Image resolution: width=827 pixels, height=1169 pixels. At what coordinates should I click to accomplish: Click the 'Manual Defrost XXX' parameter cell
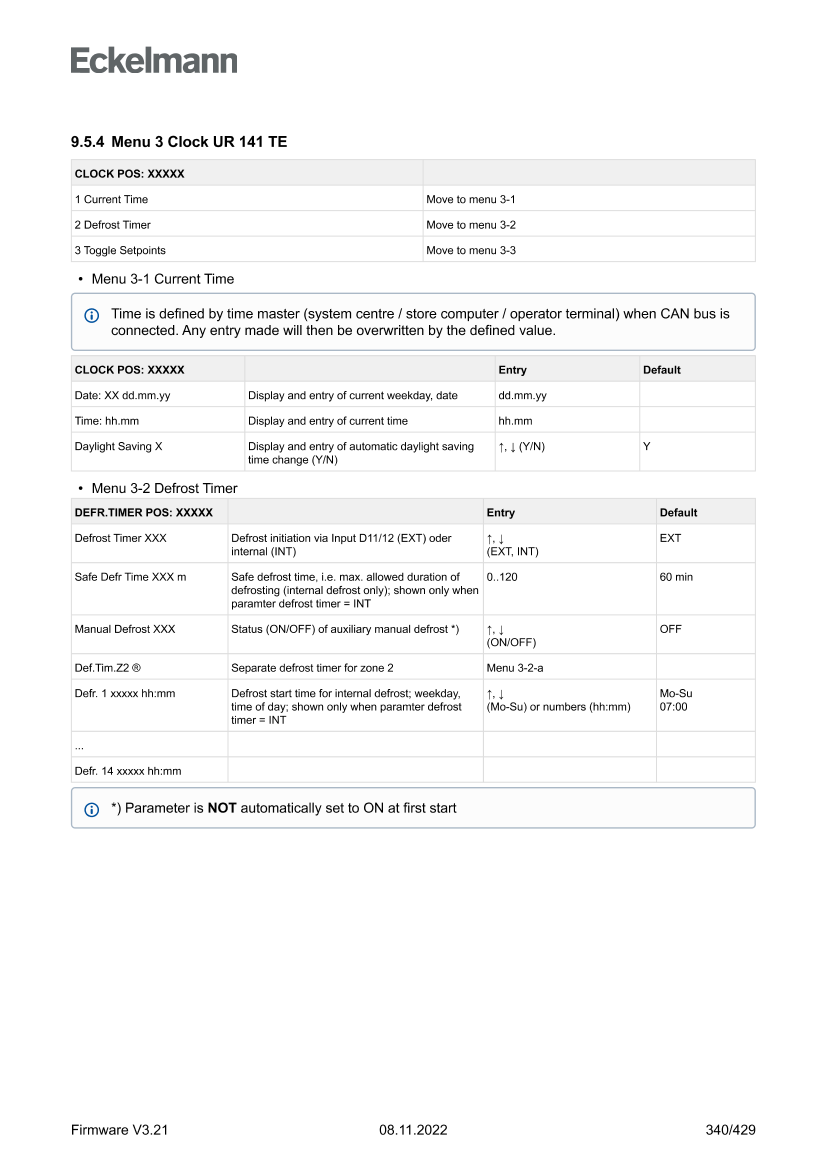coord(125,629)
